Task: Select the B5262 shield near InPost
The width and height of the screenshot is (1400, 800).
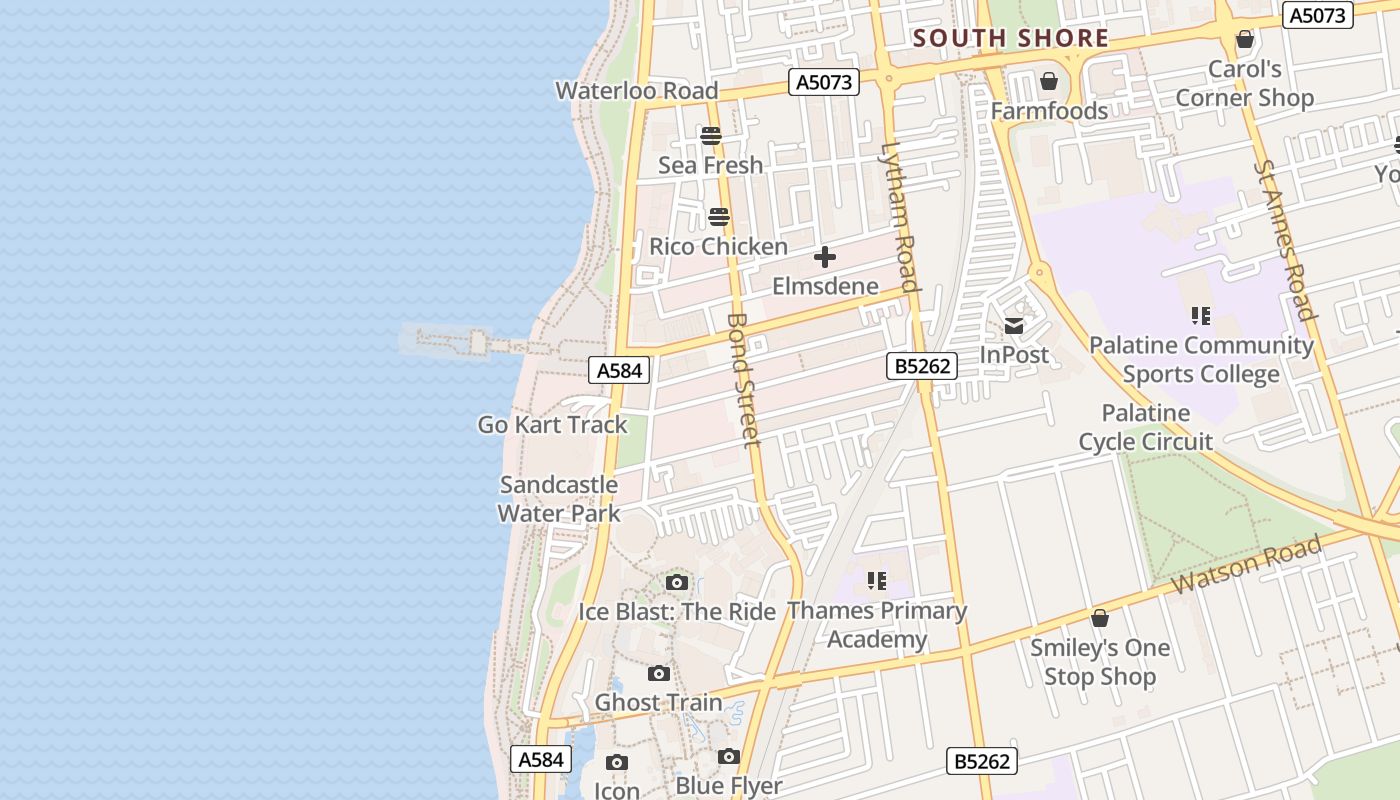Action: 922,366
